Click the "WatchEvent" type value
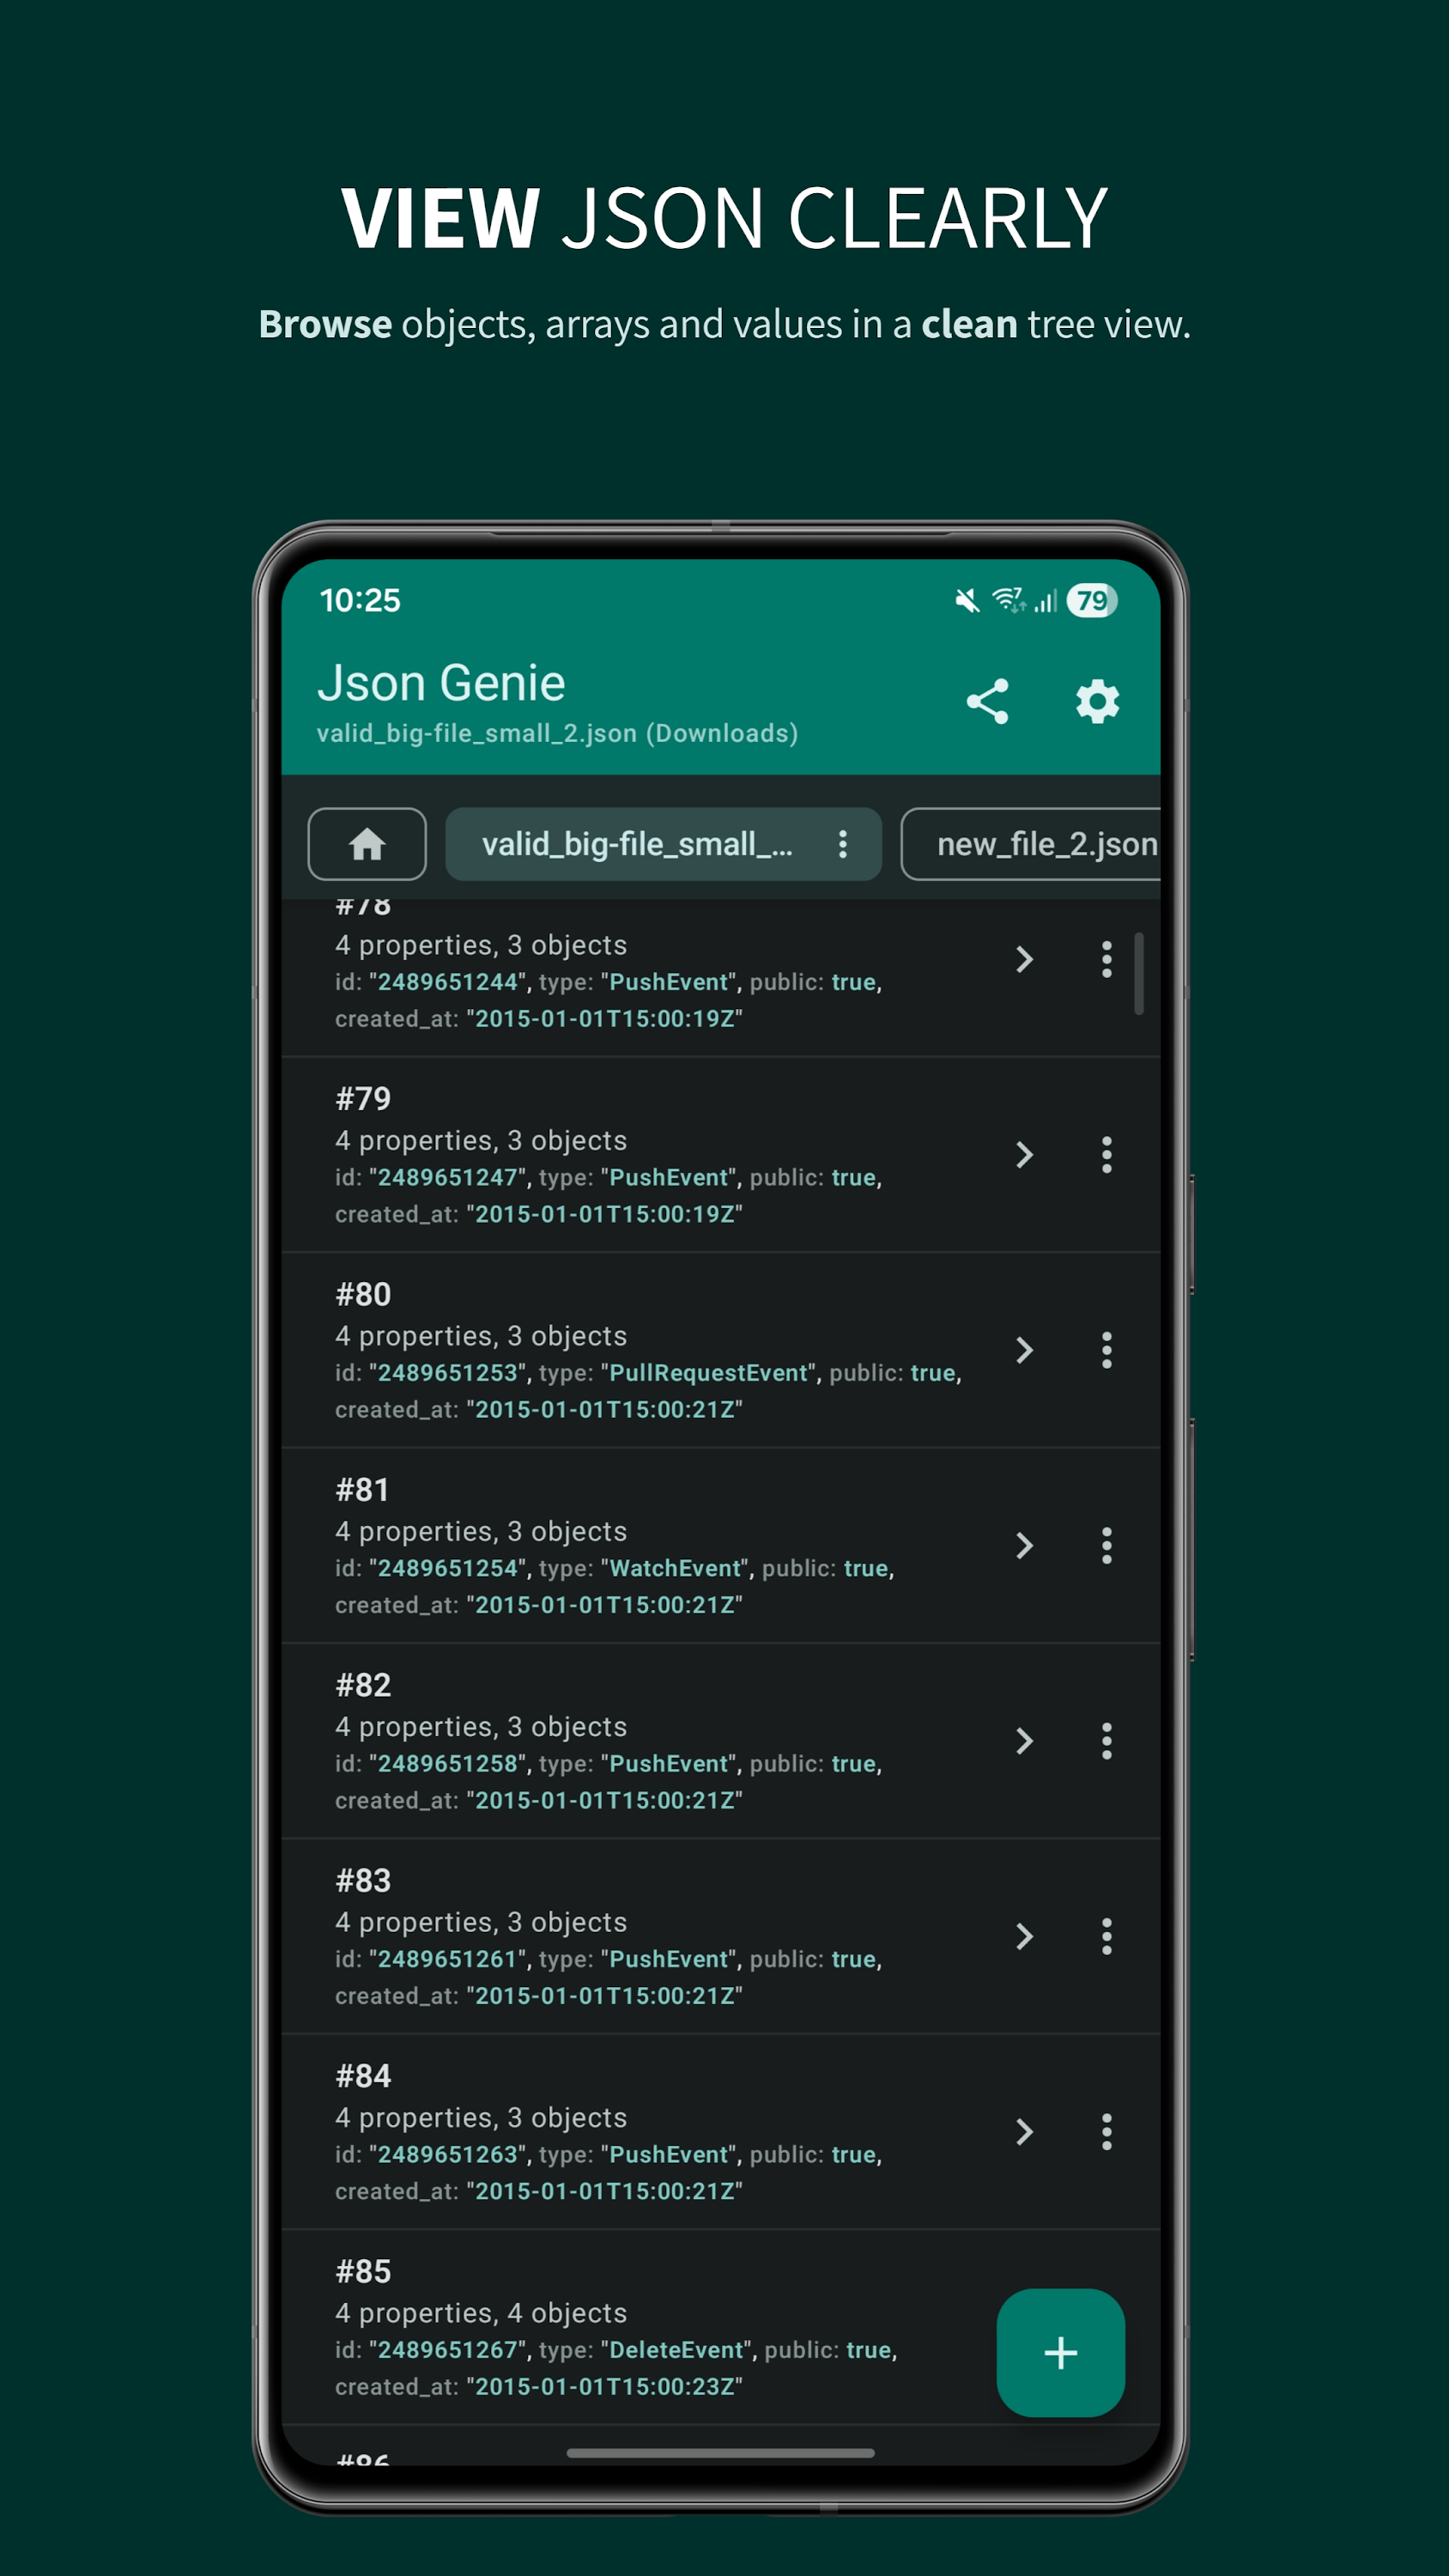 (x=675, y=1568)
